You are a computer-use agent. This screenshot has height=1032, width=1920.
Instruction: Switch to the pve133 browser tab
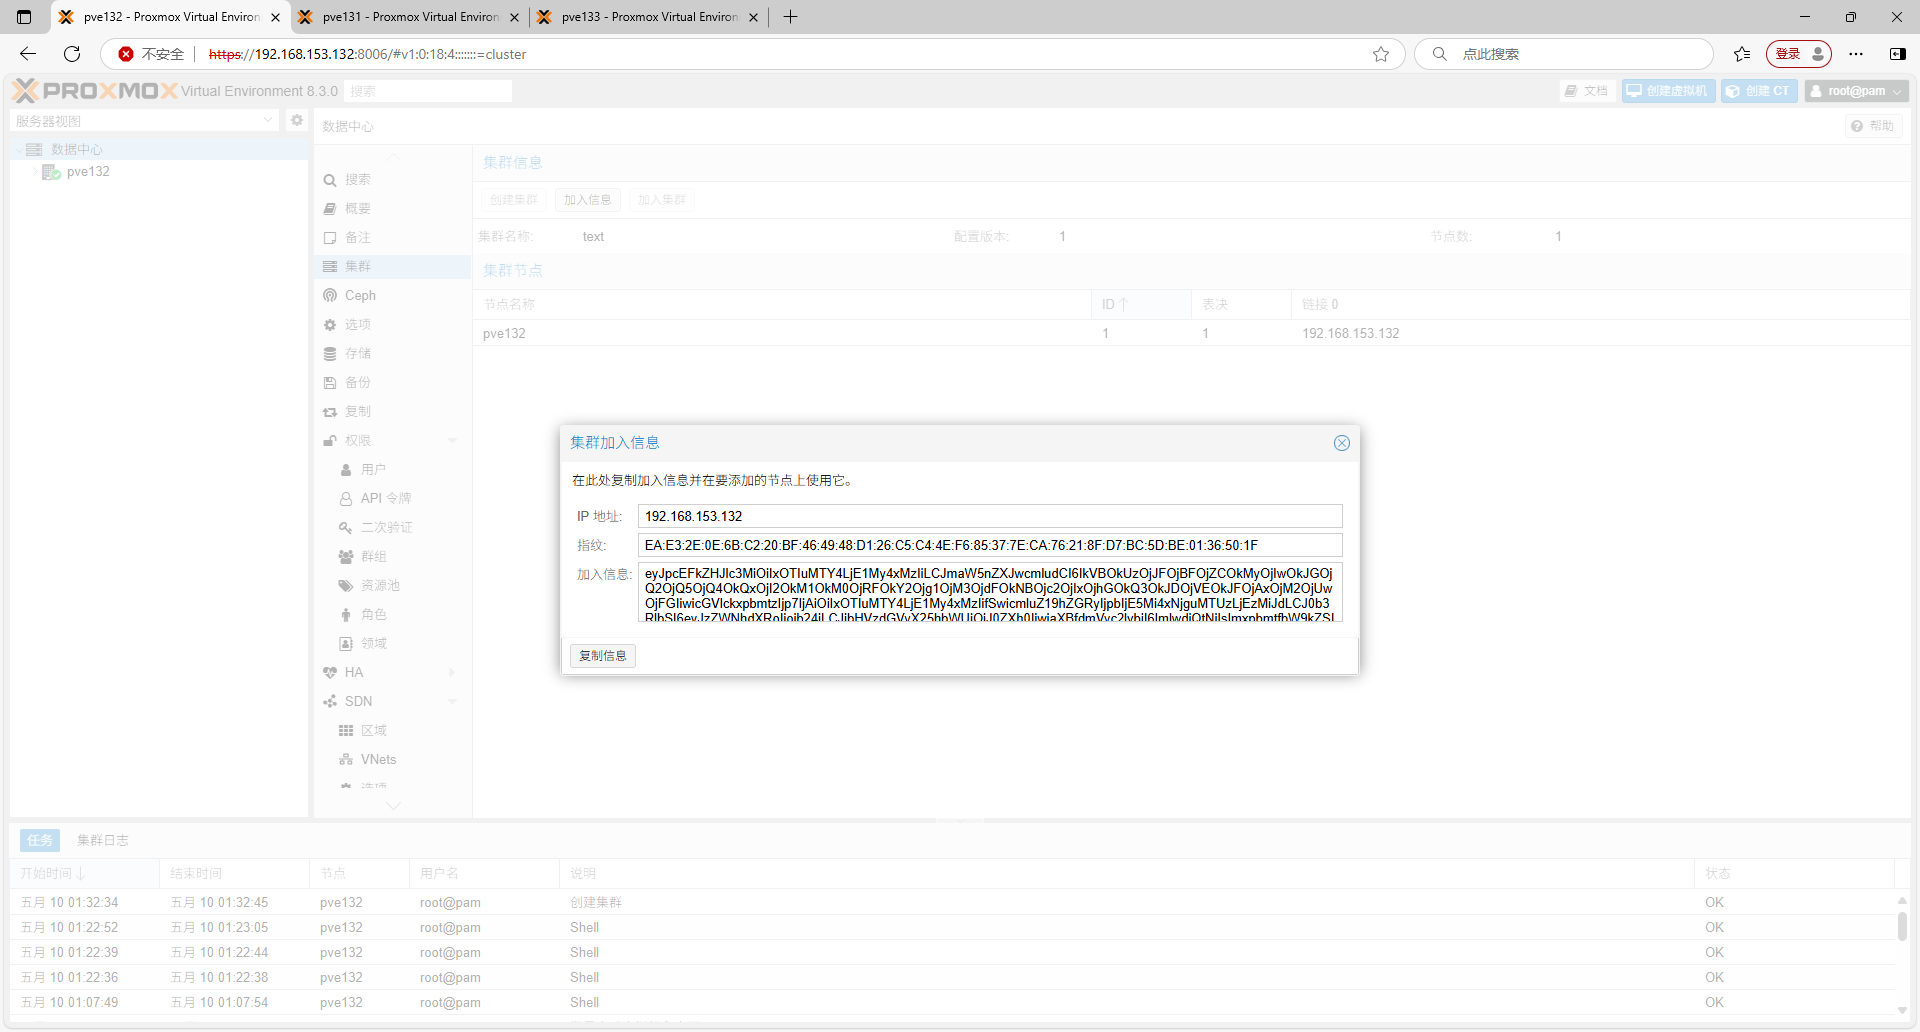649,17
